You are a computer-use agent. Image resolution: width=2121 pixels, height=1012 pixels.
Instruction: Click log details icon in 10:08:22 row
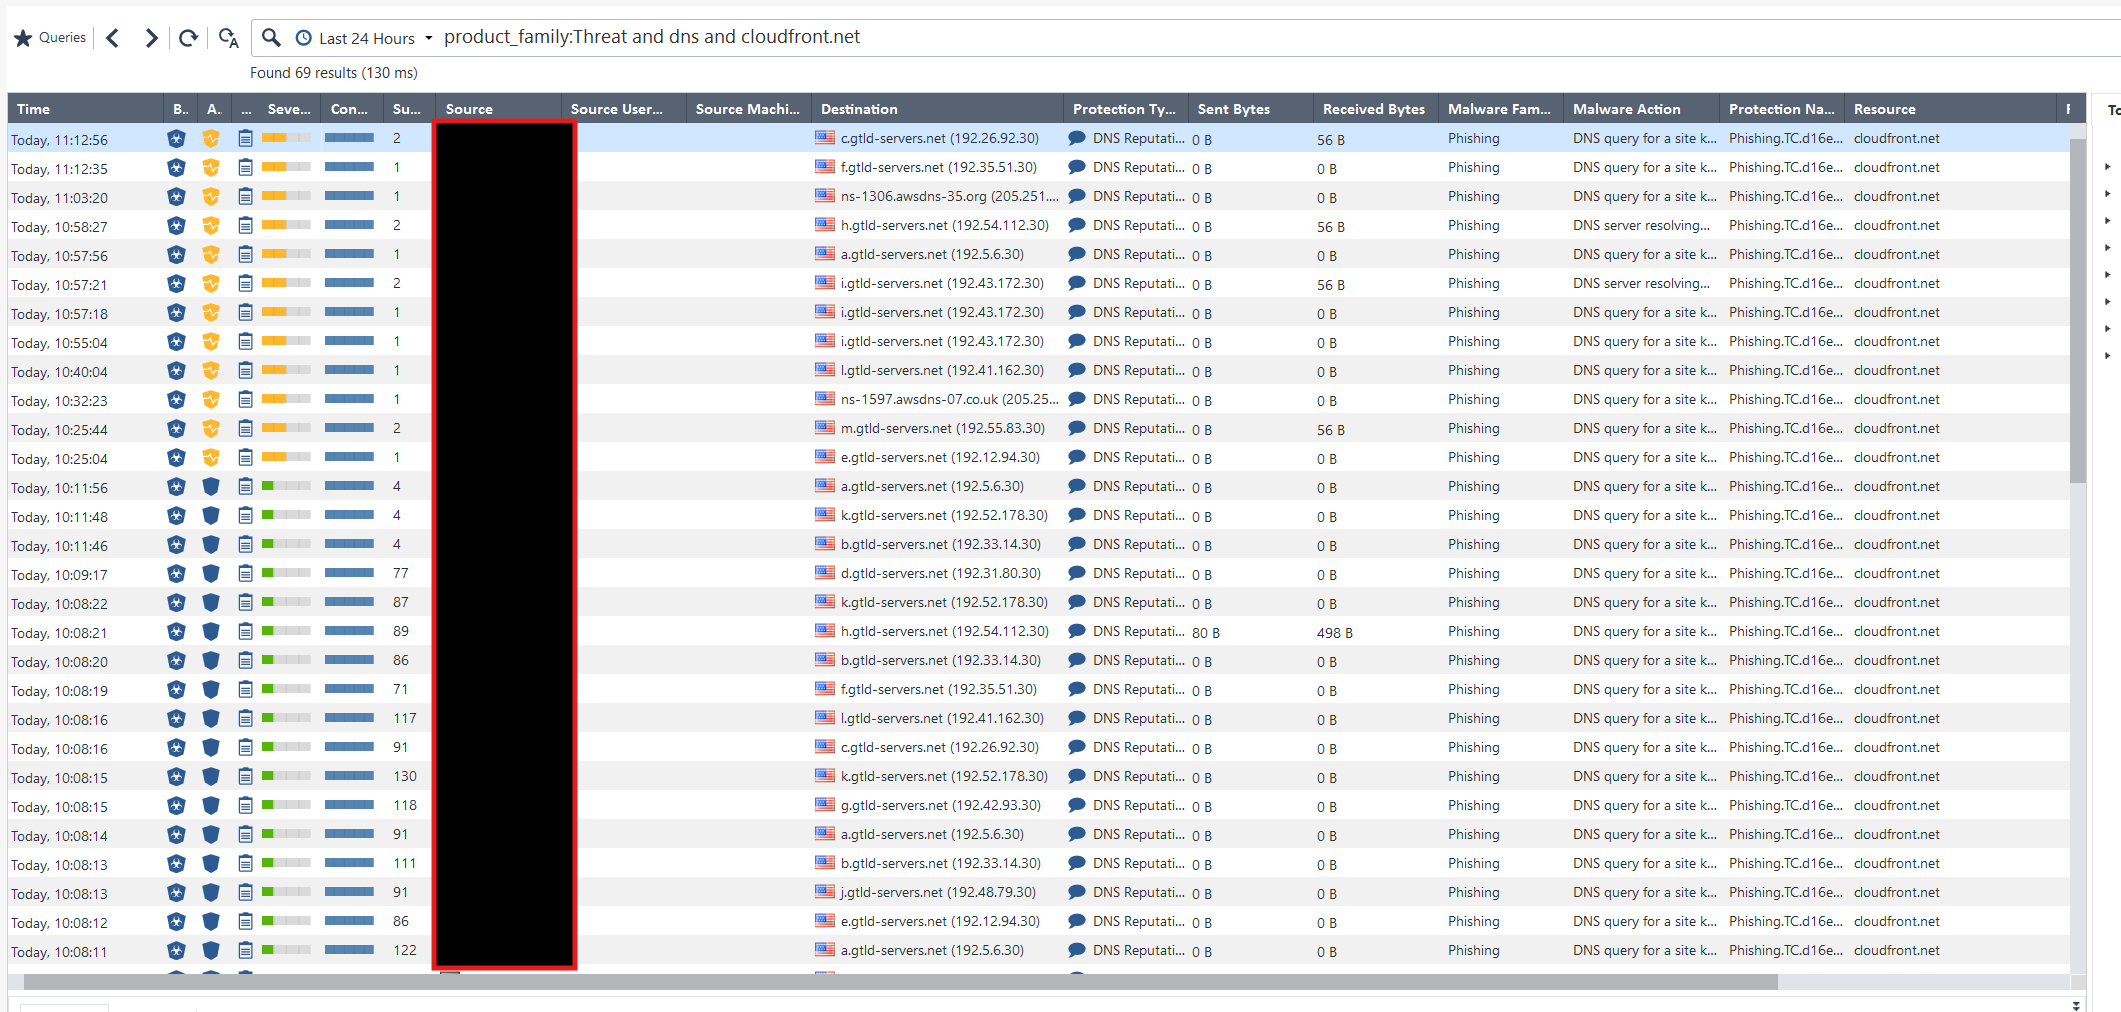[245, 602]
